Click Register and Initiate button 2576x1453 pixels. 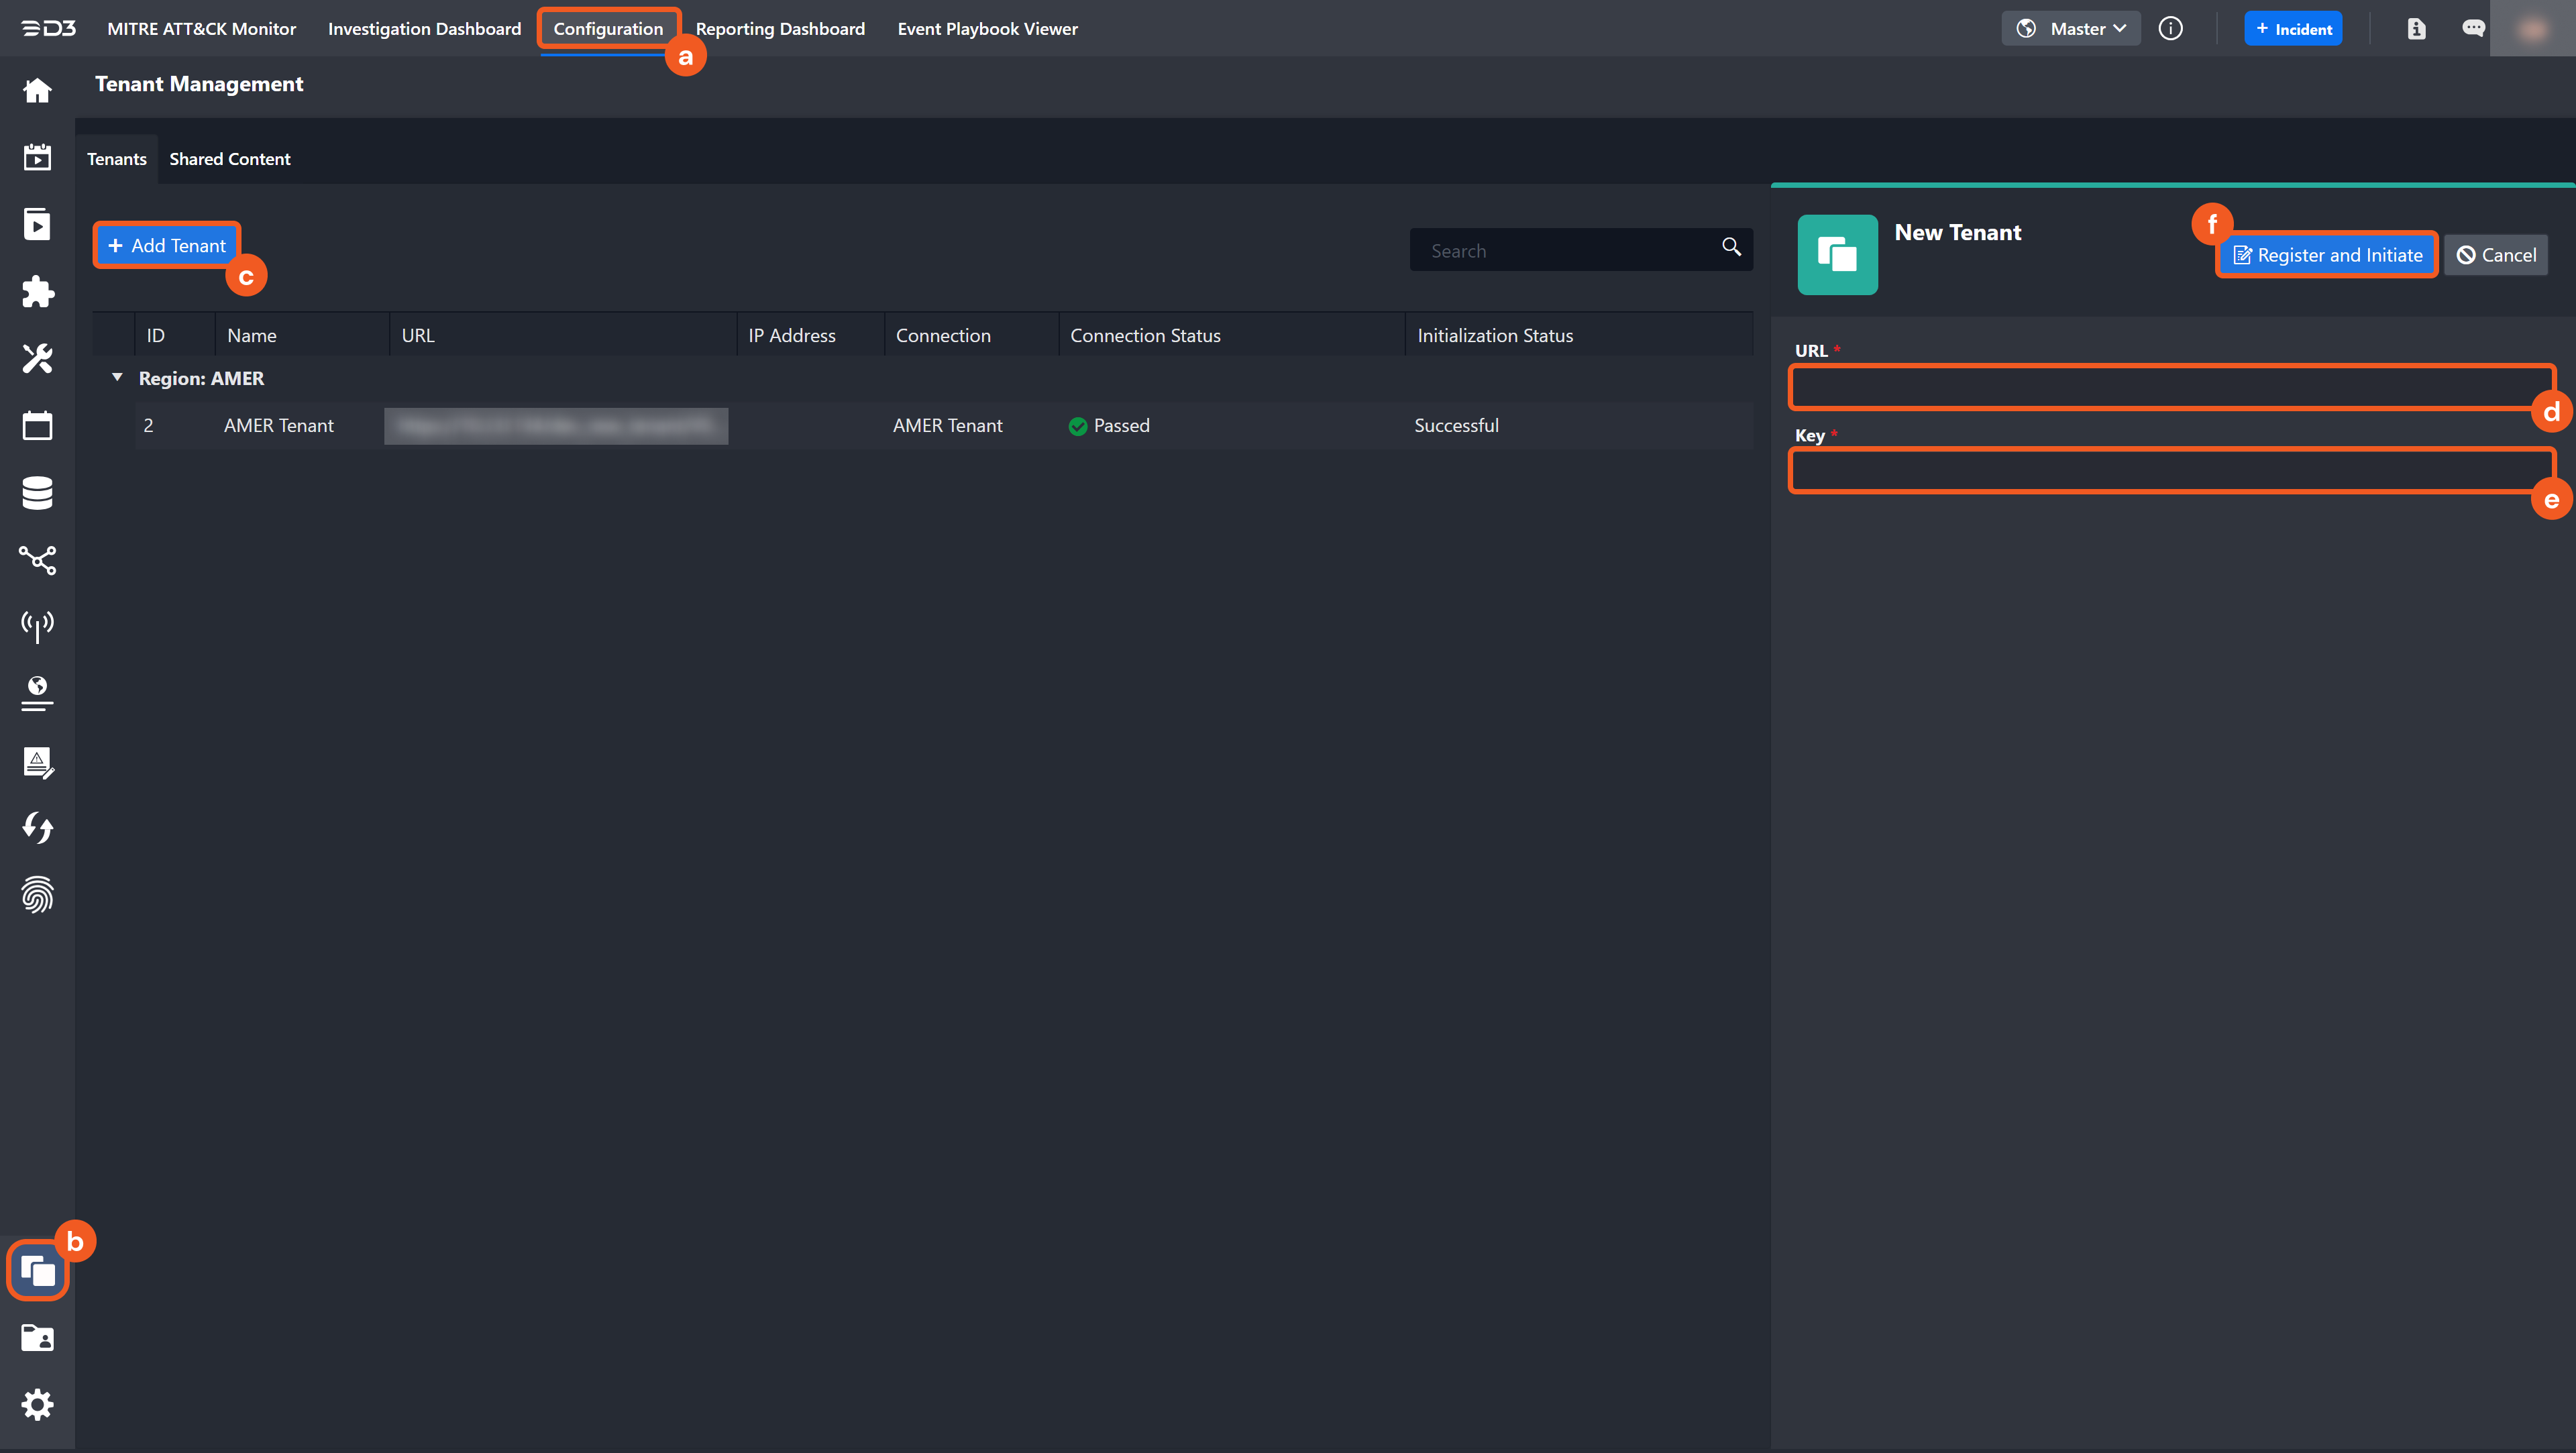coord(2327,255)
